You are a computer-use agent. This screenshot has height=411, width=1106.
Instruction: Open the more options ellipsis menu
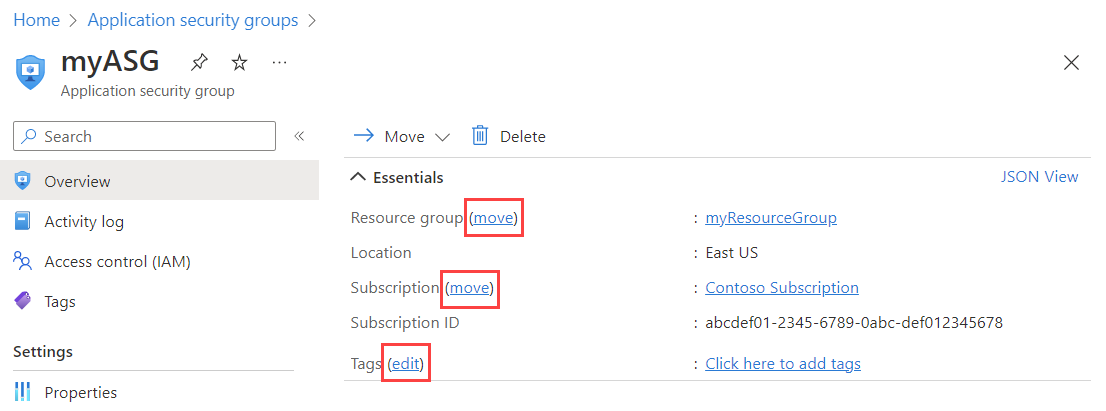pyautogui.click(x=280, y=63)
